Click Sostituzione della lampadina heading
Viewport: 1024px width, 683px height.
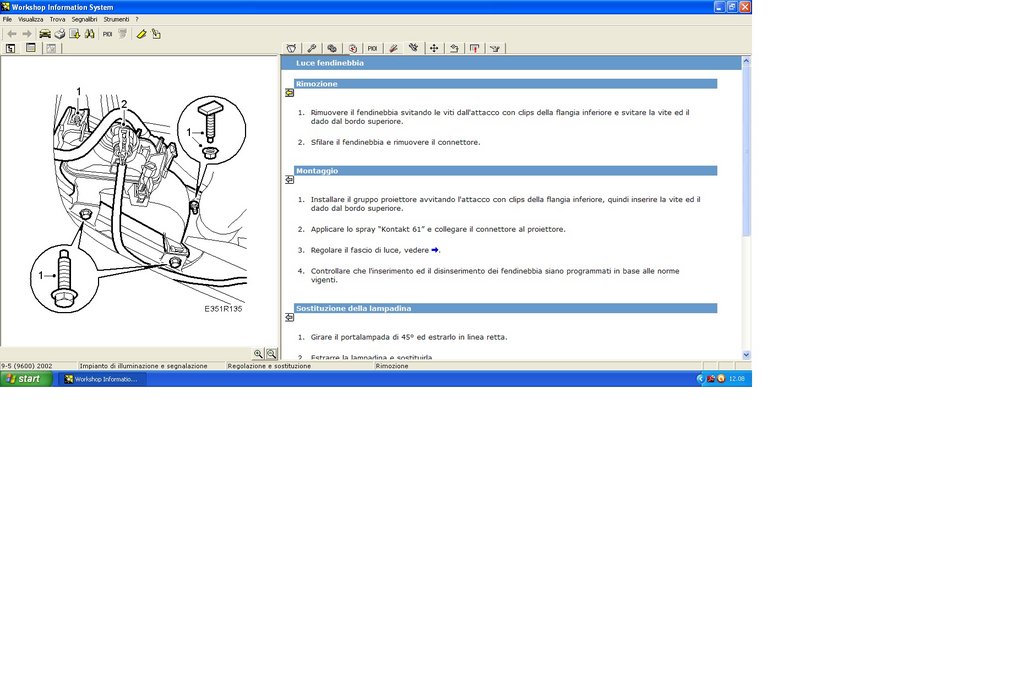[505, 308]
